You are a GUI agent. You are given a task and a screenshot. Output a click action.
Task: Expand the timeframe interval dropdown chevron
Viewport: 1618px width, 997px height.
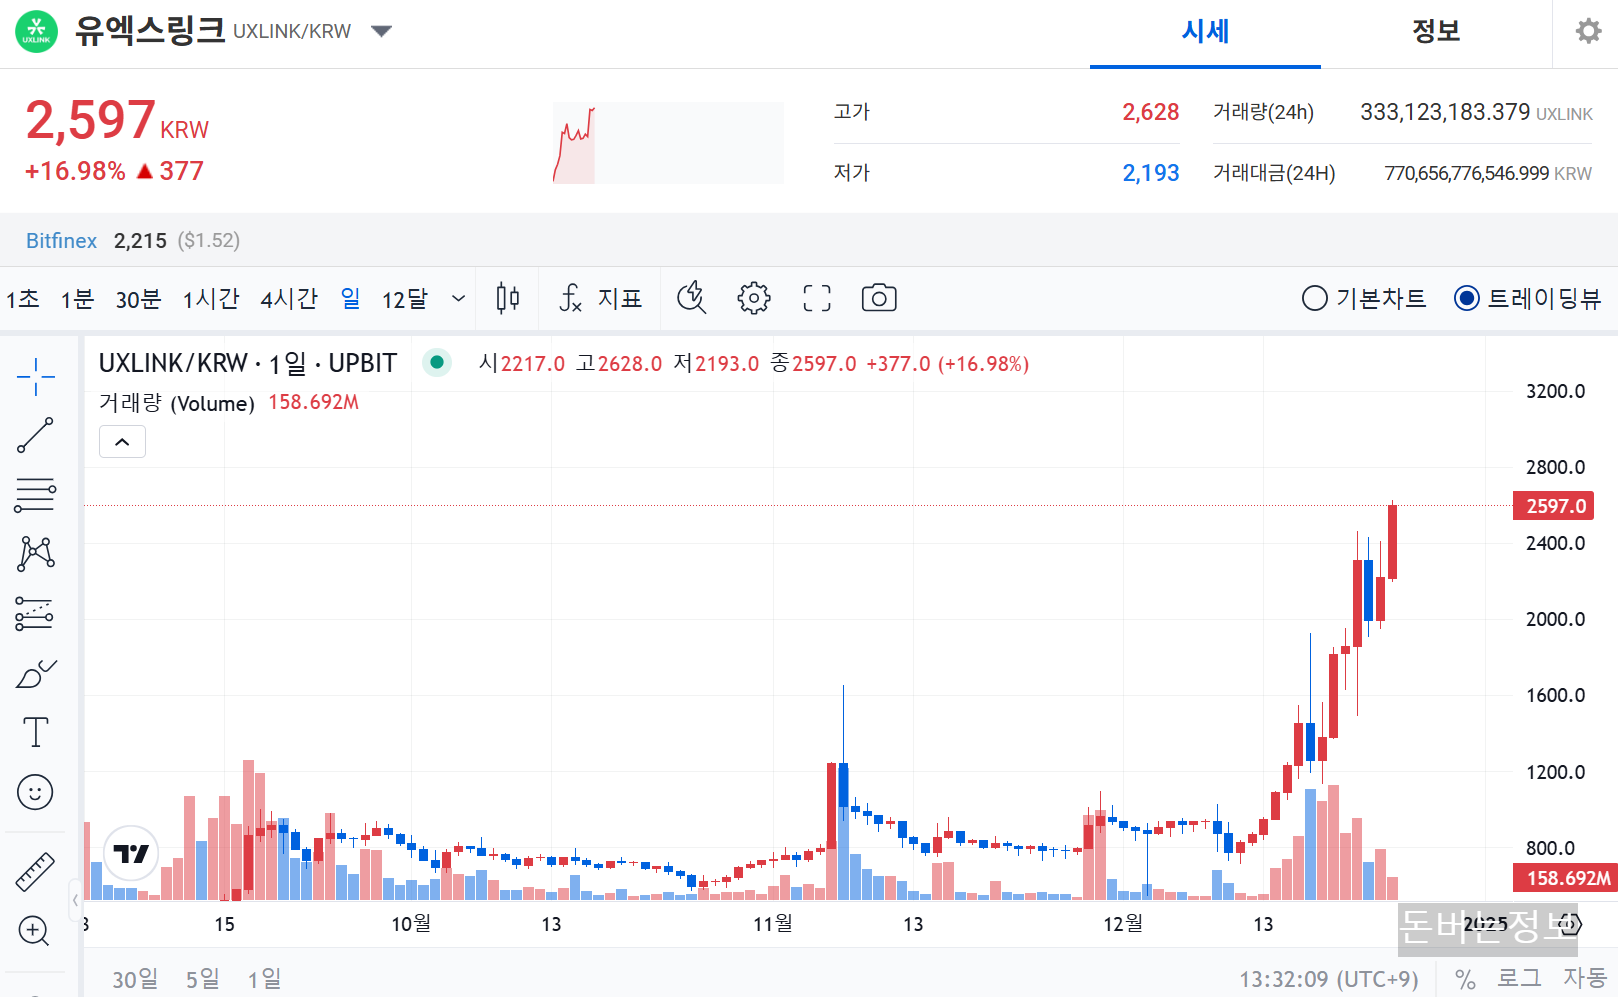pos(459,298)
